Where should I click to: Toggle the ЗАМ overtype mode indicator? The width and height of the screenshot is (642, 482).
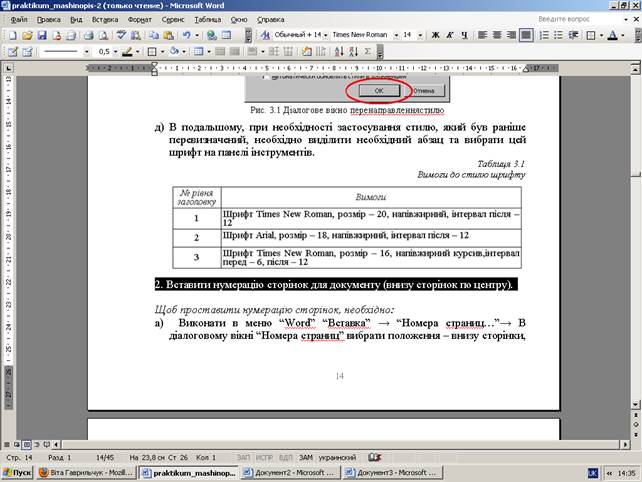pyautogui.click(x=305, y=457)
